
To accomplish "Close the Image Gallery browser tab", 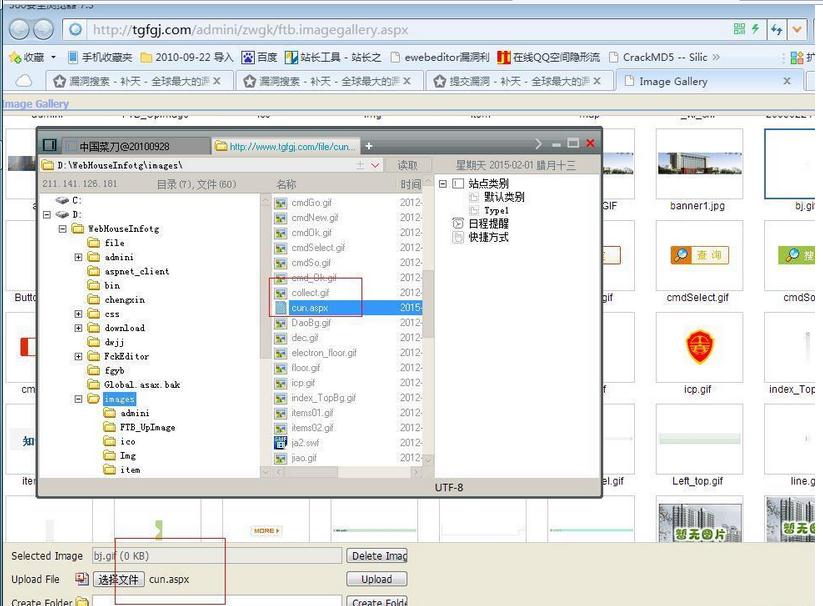I will (x=786, y=81).
